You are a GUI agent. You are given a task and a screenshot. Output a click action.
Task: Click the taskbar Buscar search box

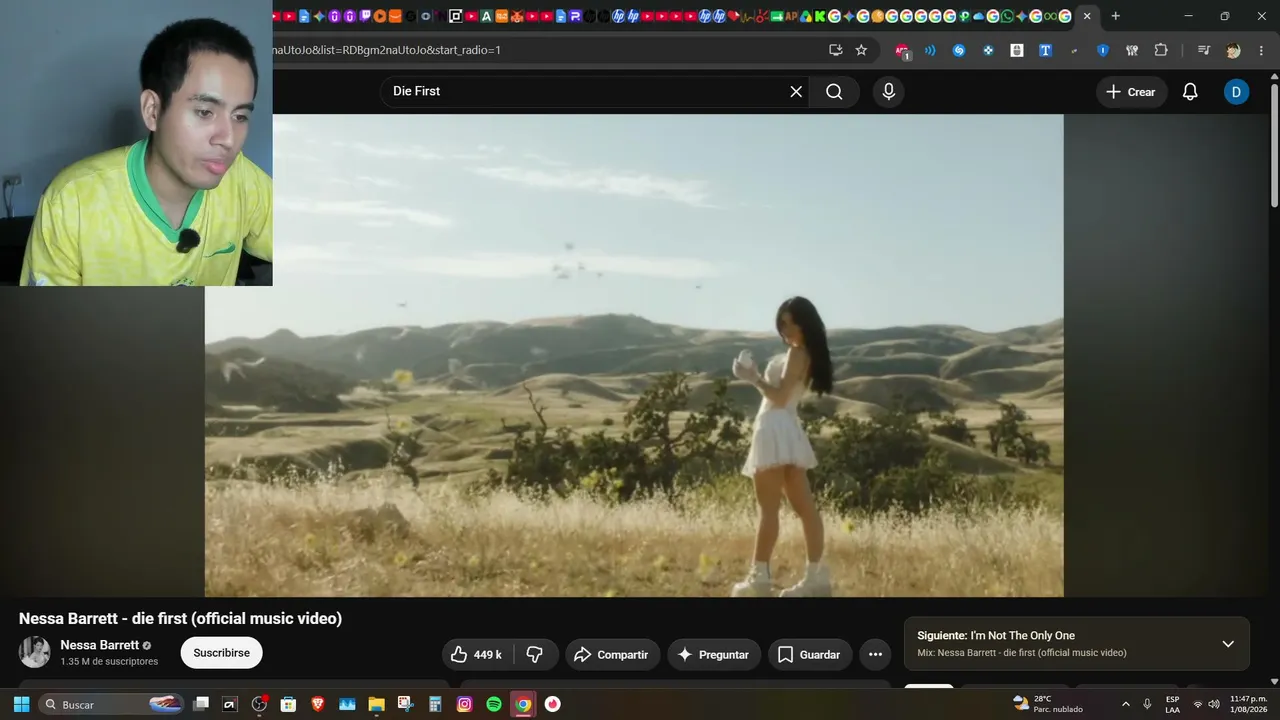(x=112, y=704)
